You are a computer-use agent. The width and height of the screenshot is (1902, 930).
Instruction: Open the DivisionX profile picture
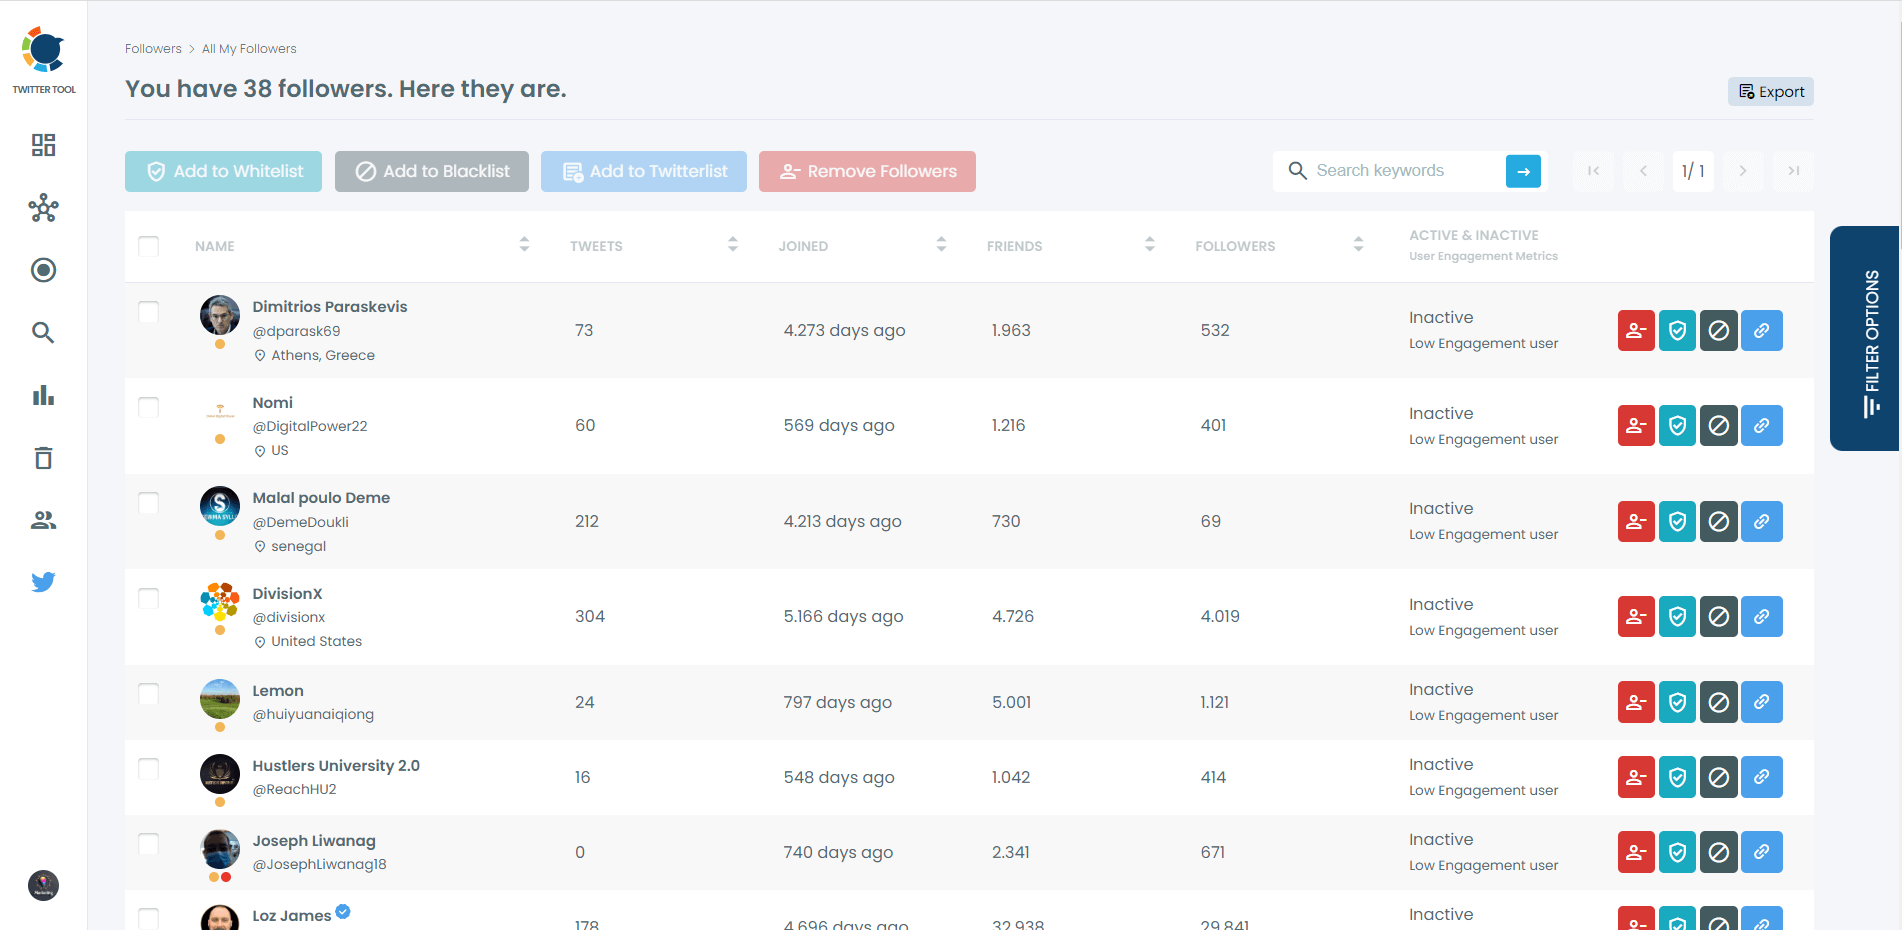220,602
